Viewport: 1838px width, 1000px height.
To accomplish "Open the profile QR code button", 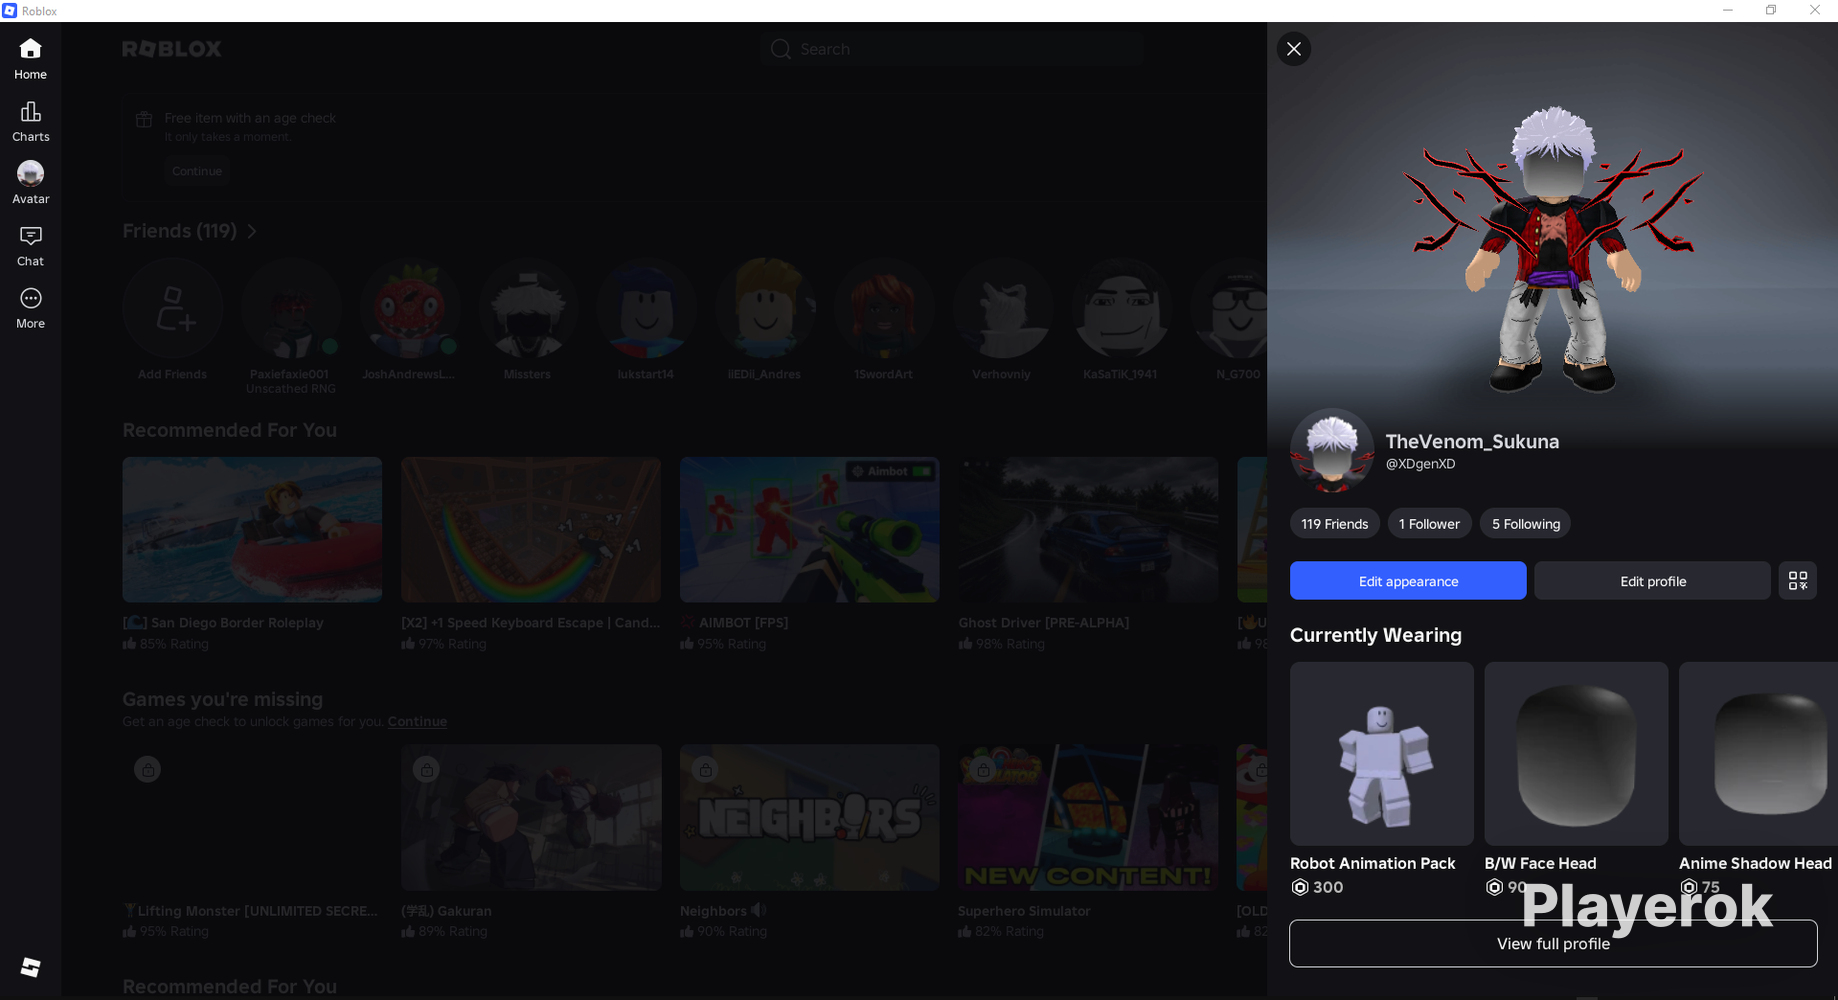I will point(1797,581).
